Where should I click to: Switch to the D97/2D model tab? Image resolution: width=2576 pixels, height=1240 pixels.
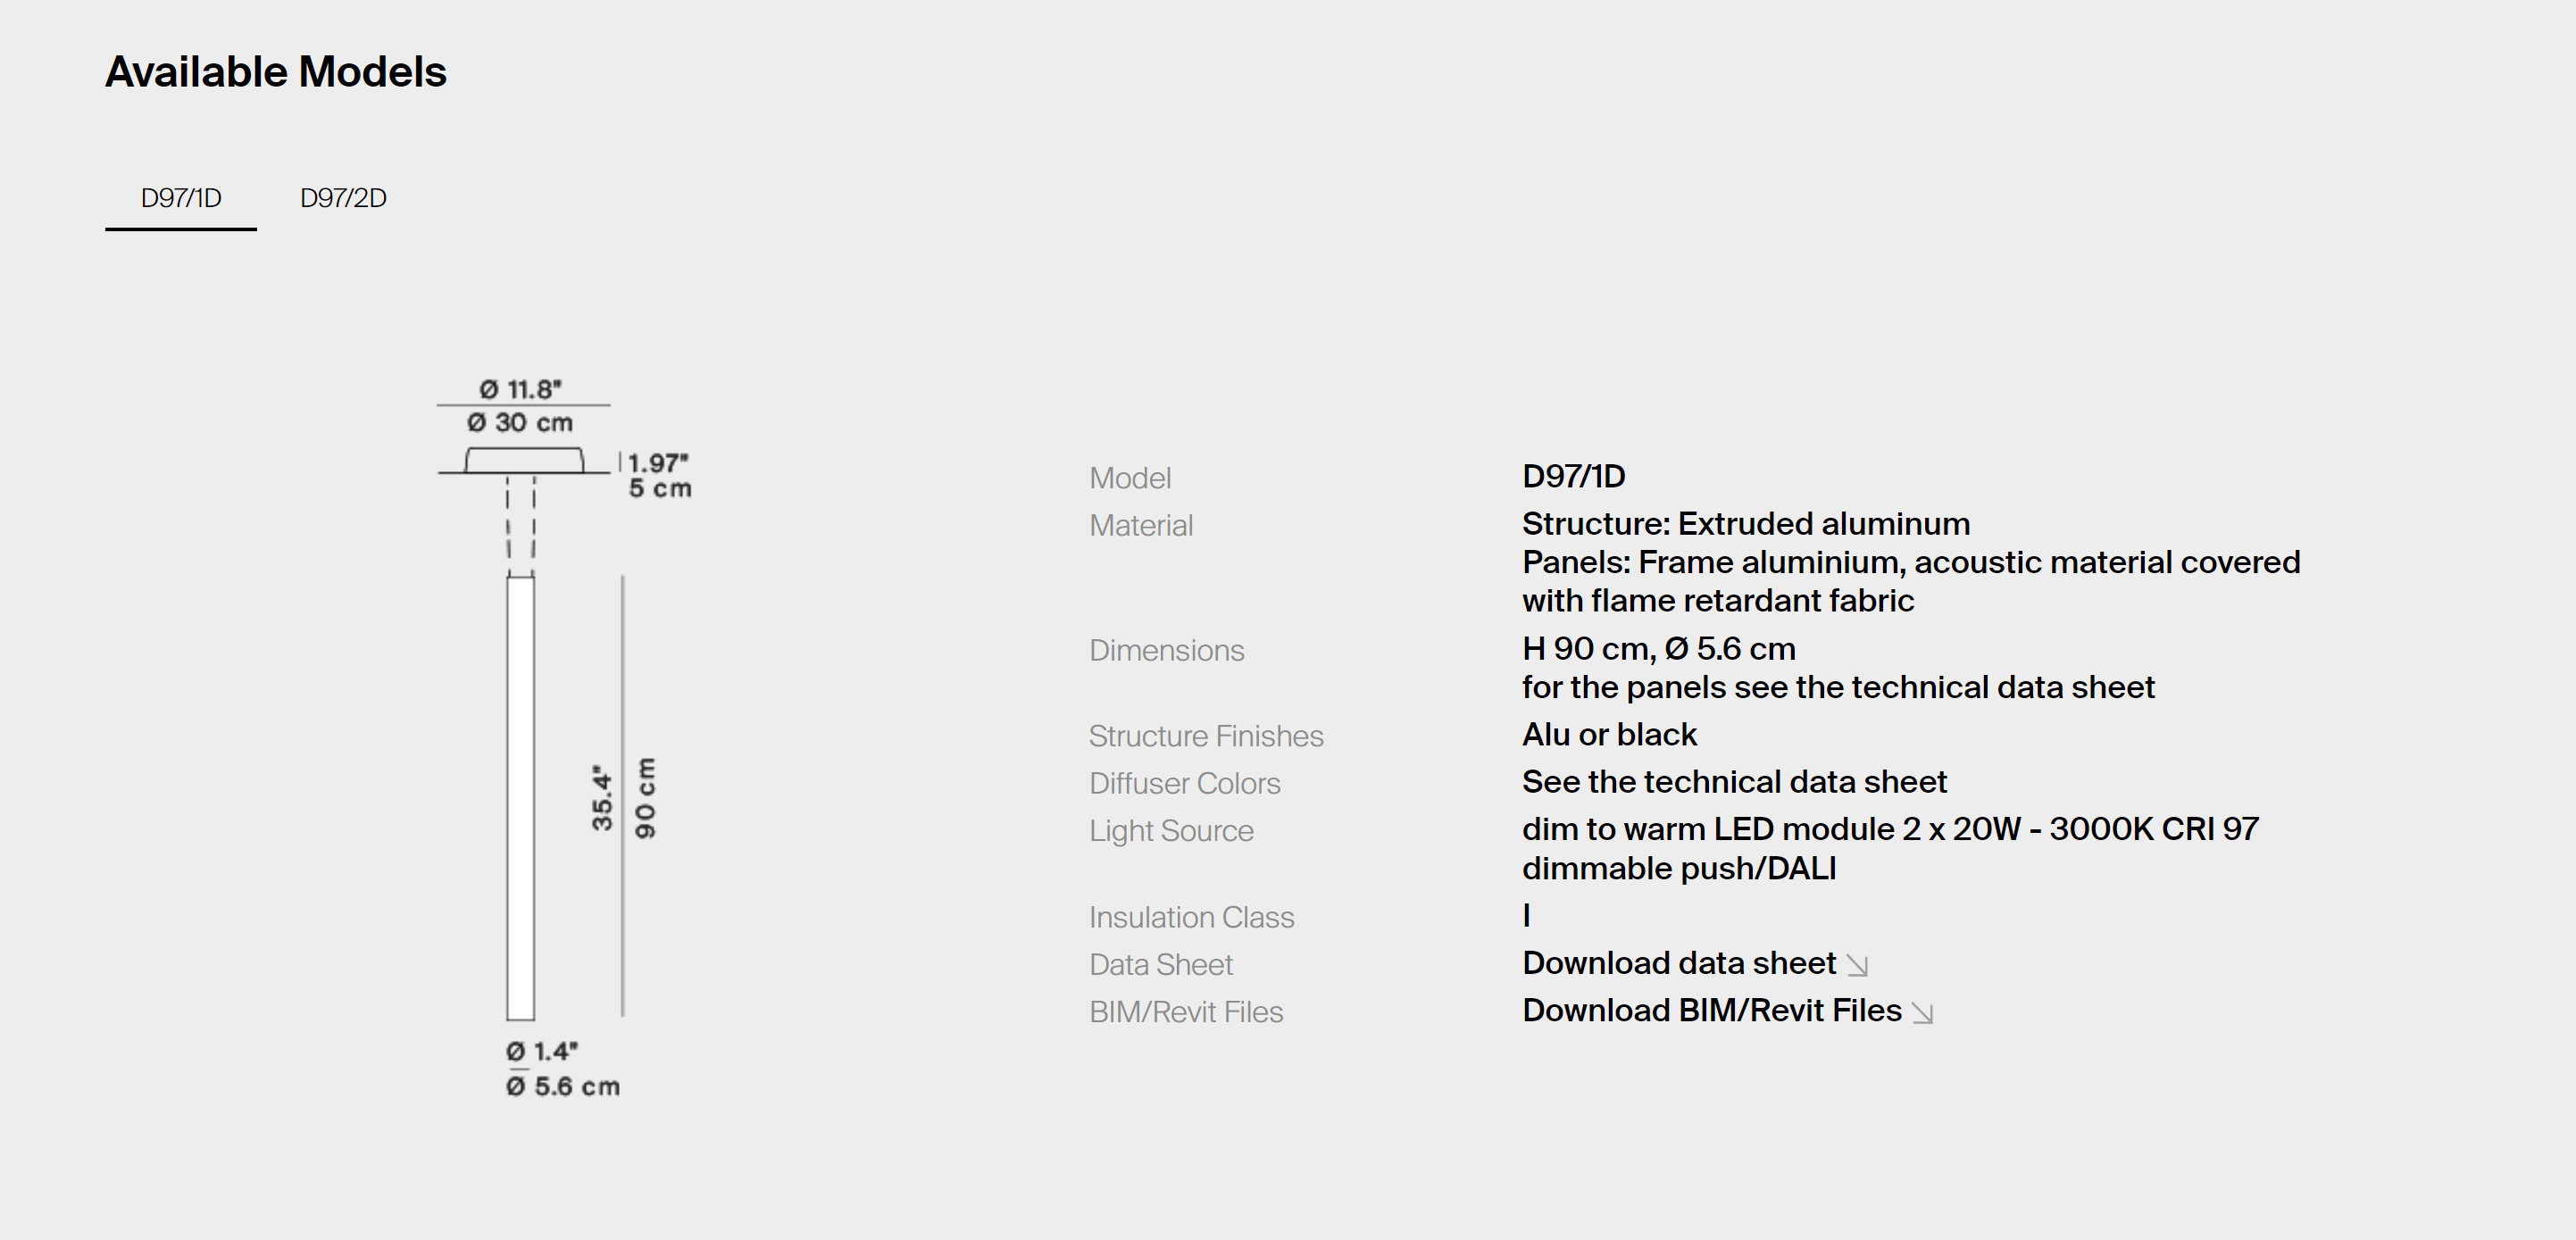[x=343, y=198]
